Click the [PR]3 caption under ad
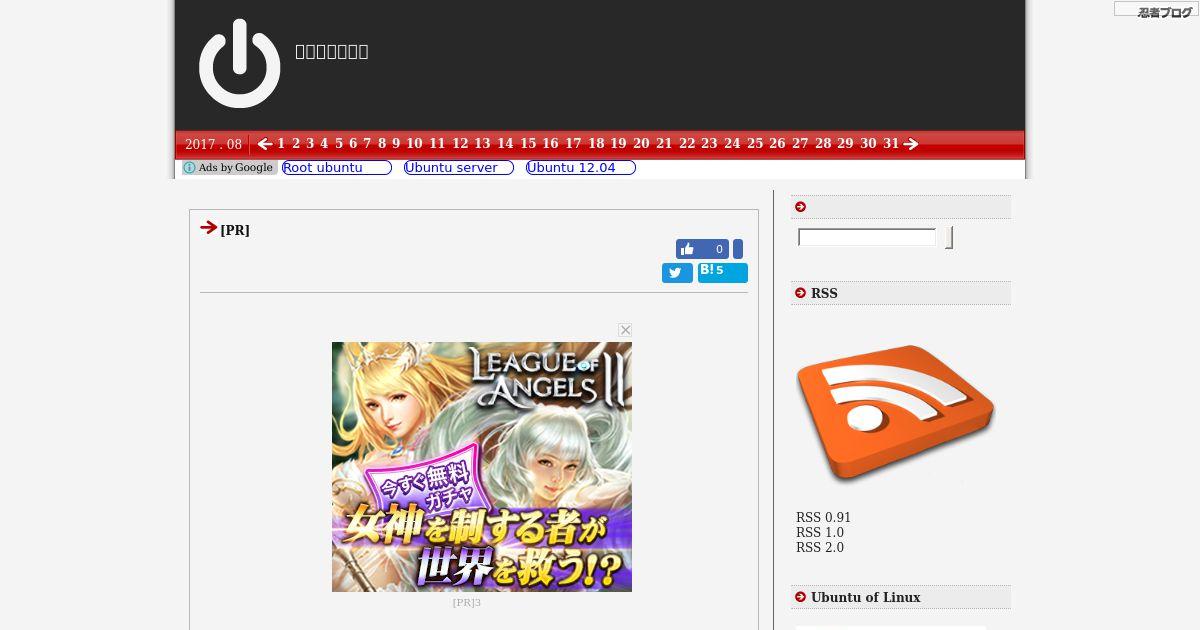This screenshot has height=630, width=1200. click(467, 602)
